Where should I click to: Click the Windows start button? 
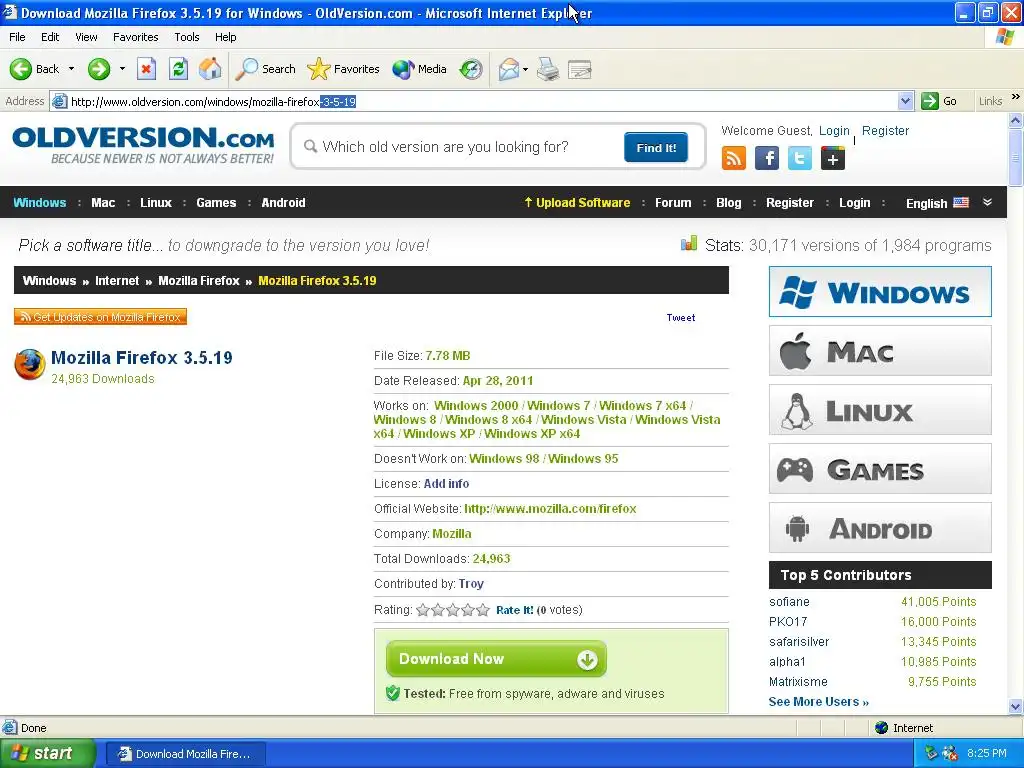47,754
